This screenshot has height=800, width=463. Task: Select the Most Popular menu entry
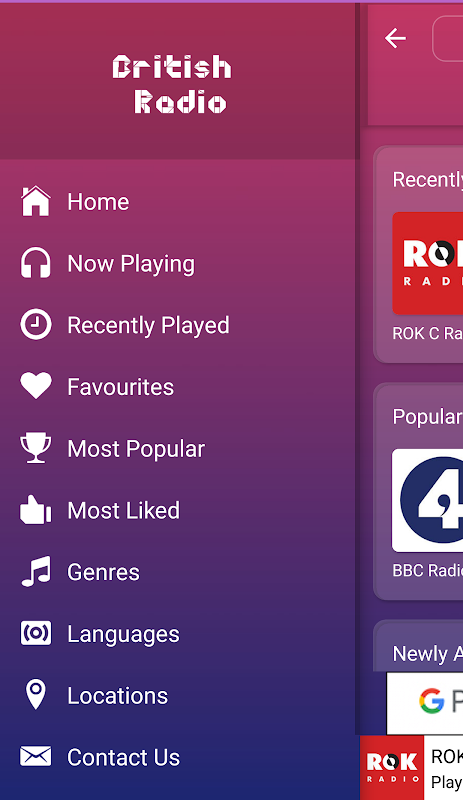click(136, 449)
